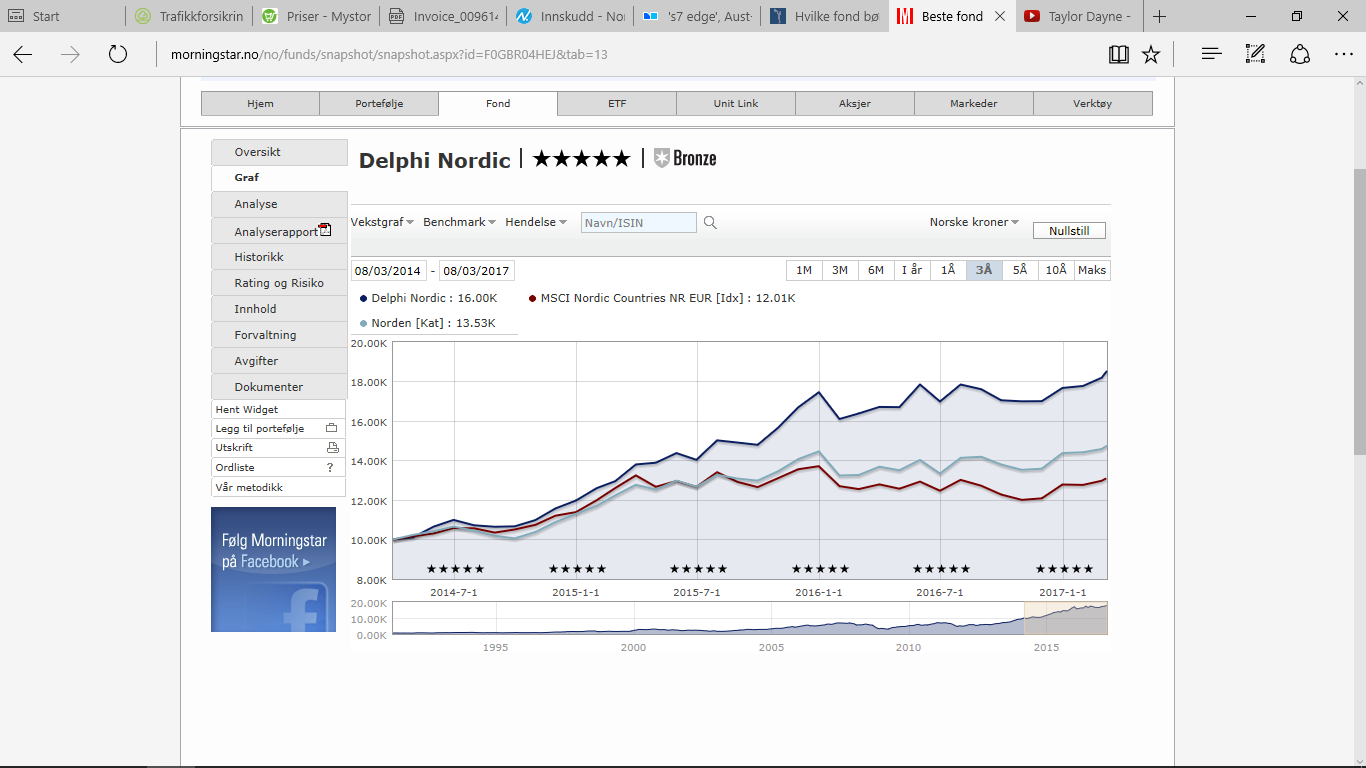
Task: Select I år time range
Action: [x=912, y=270]
